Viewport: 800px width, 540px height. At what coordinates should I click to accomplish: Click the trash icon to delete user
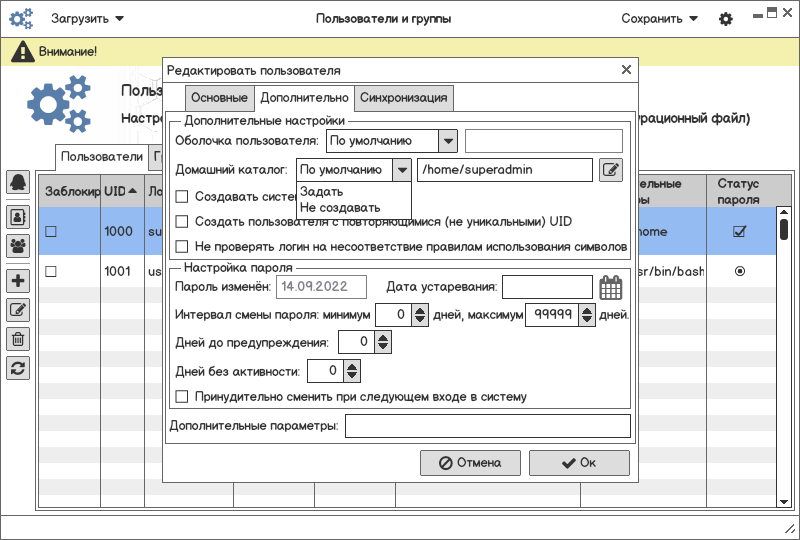(x=18, y=339)
